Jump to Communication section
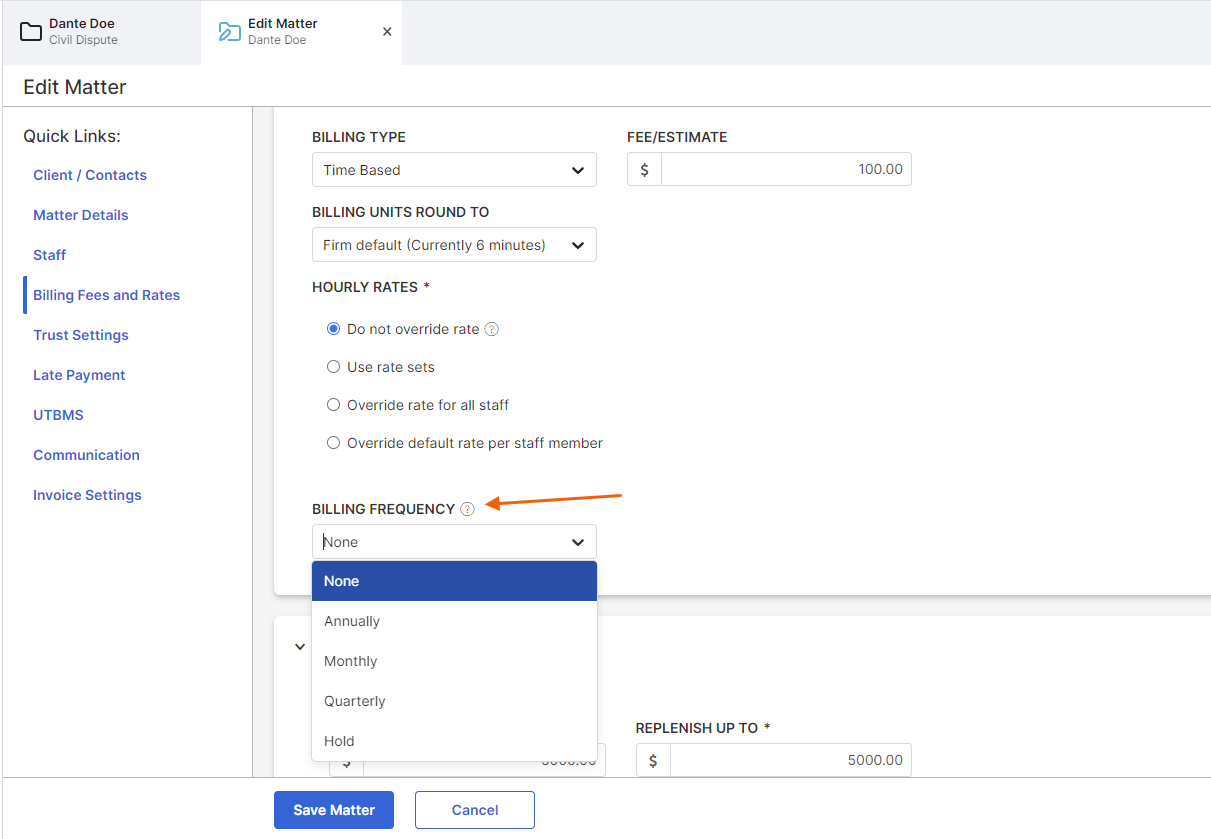 [x=87, y=455]
